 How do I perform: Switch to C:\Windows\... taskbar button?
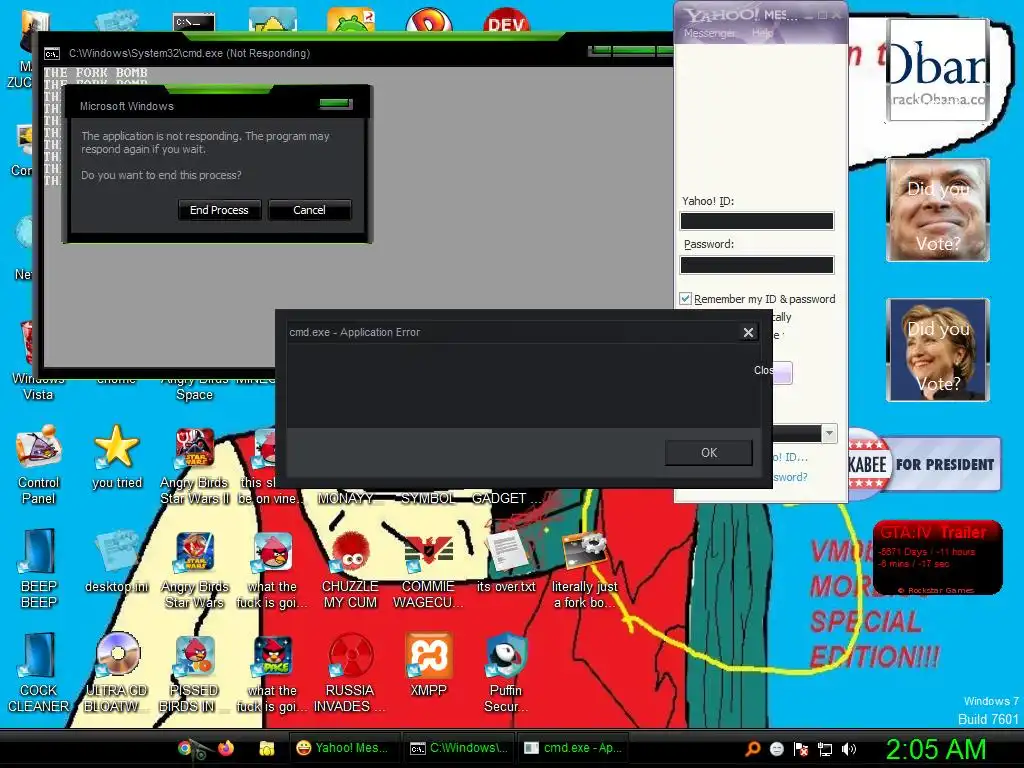coord(459,748)
